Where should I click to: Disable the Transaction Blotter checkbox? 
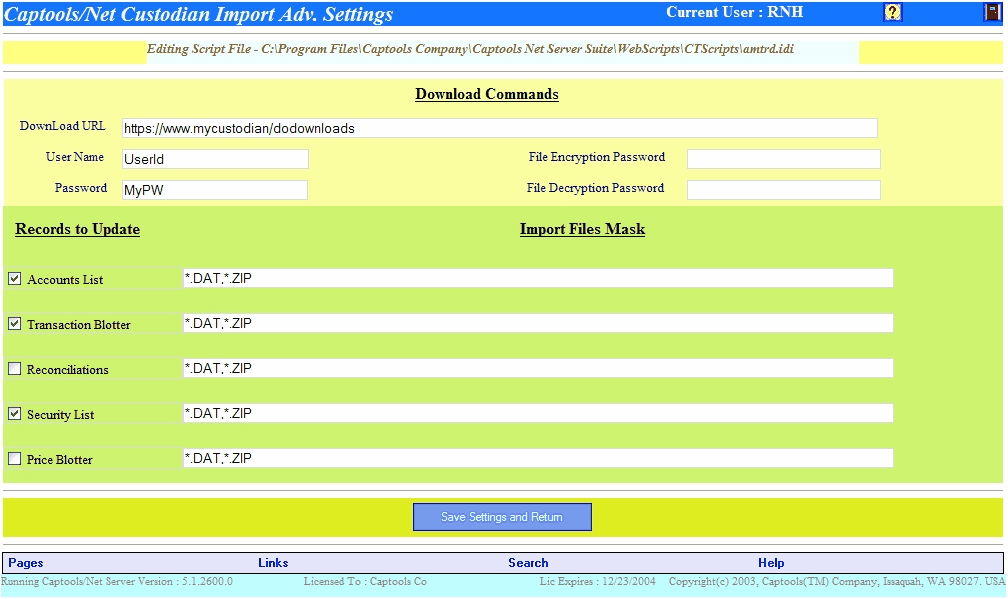(15, 324)
